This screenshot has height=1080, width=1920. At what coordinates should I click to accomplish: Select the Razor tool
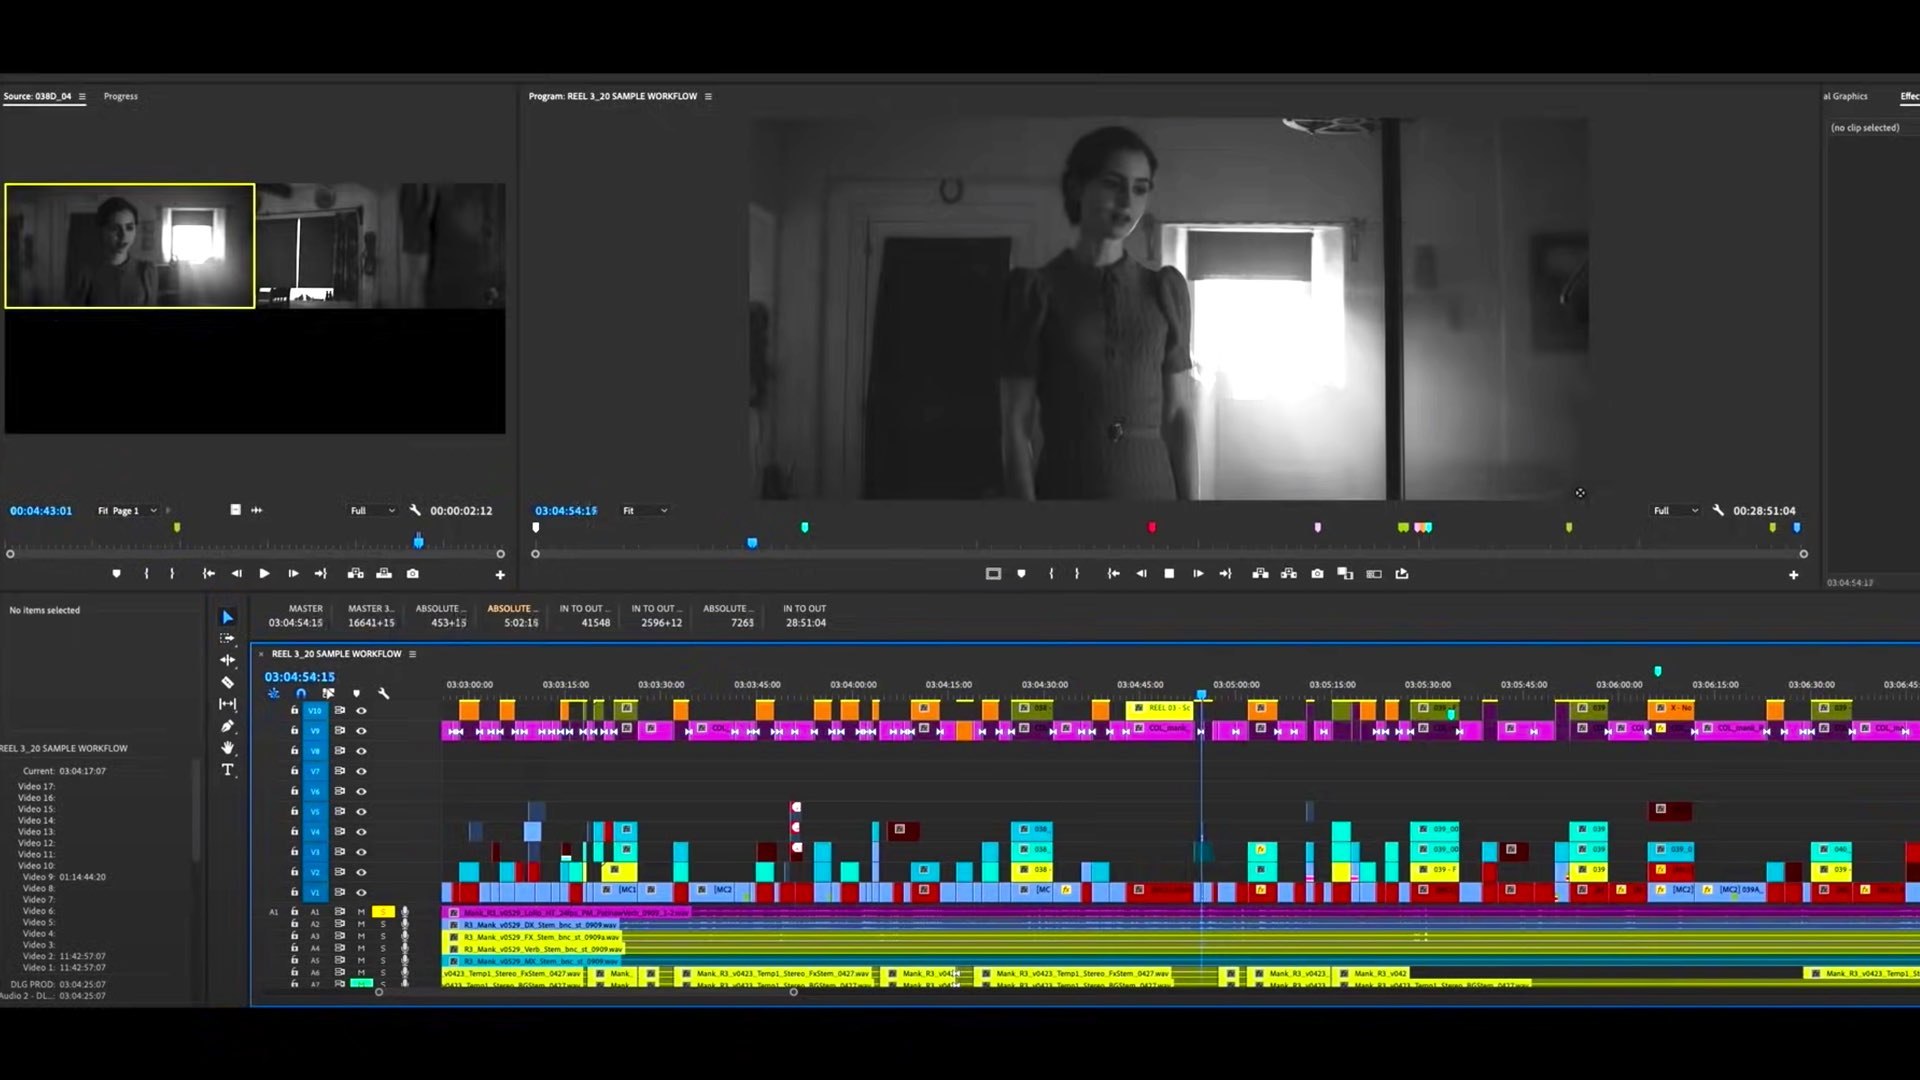(x=227, y=682)
